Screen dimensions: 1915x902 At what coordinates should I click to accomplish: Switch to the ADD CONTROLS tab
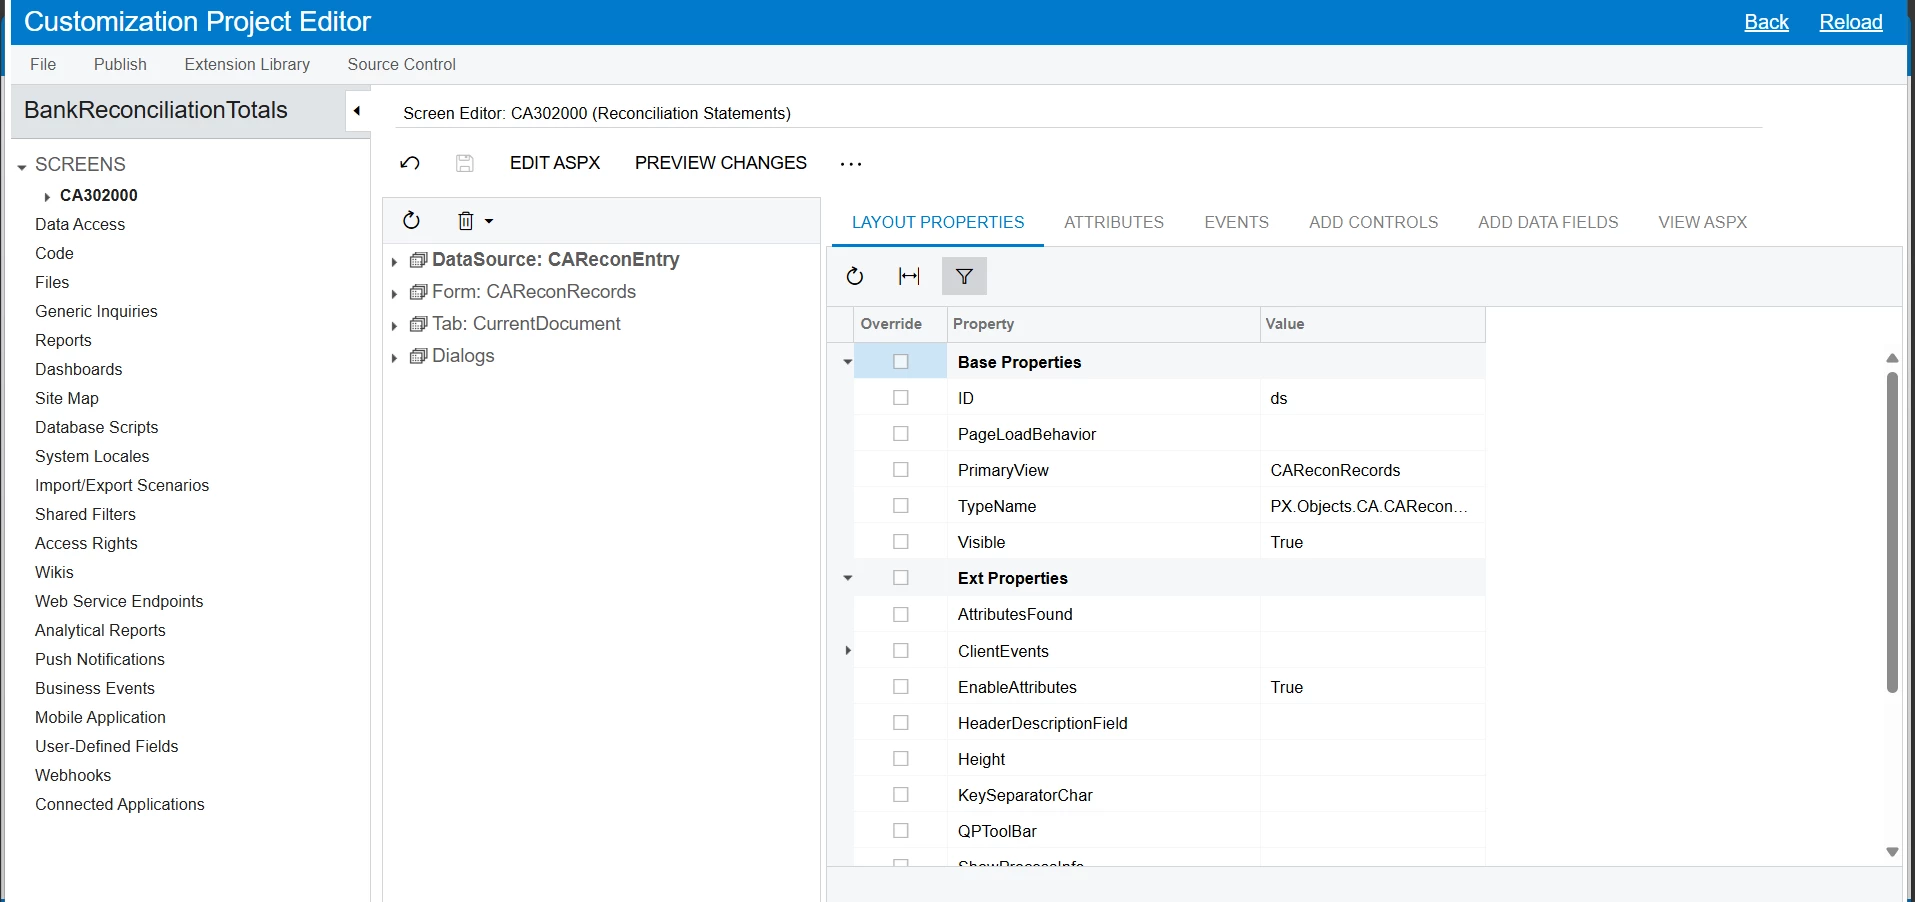pos(1373,222)
